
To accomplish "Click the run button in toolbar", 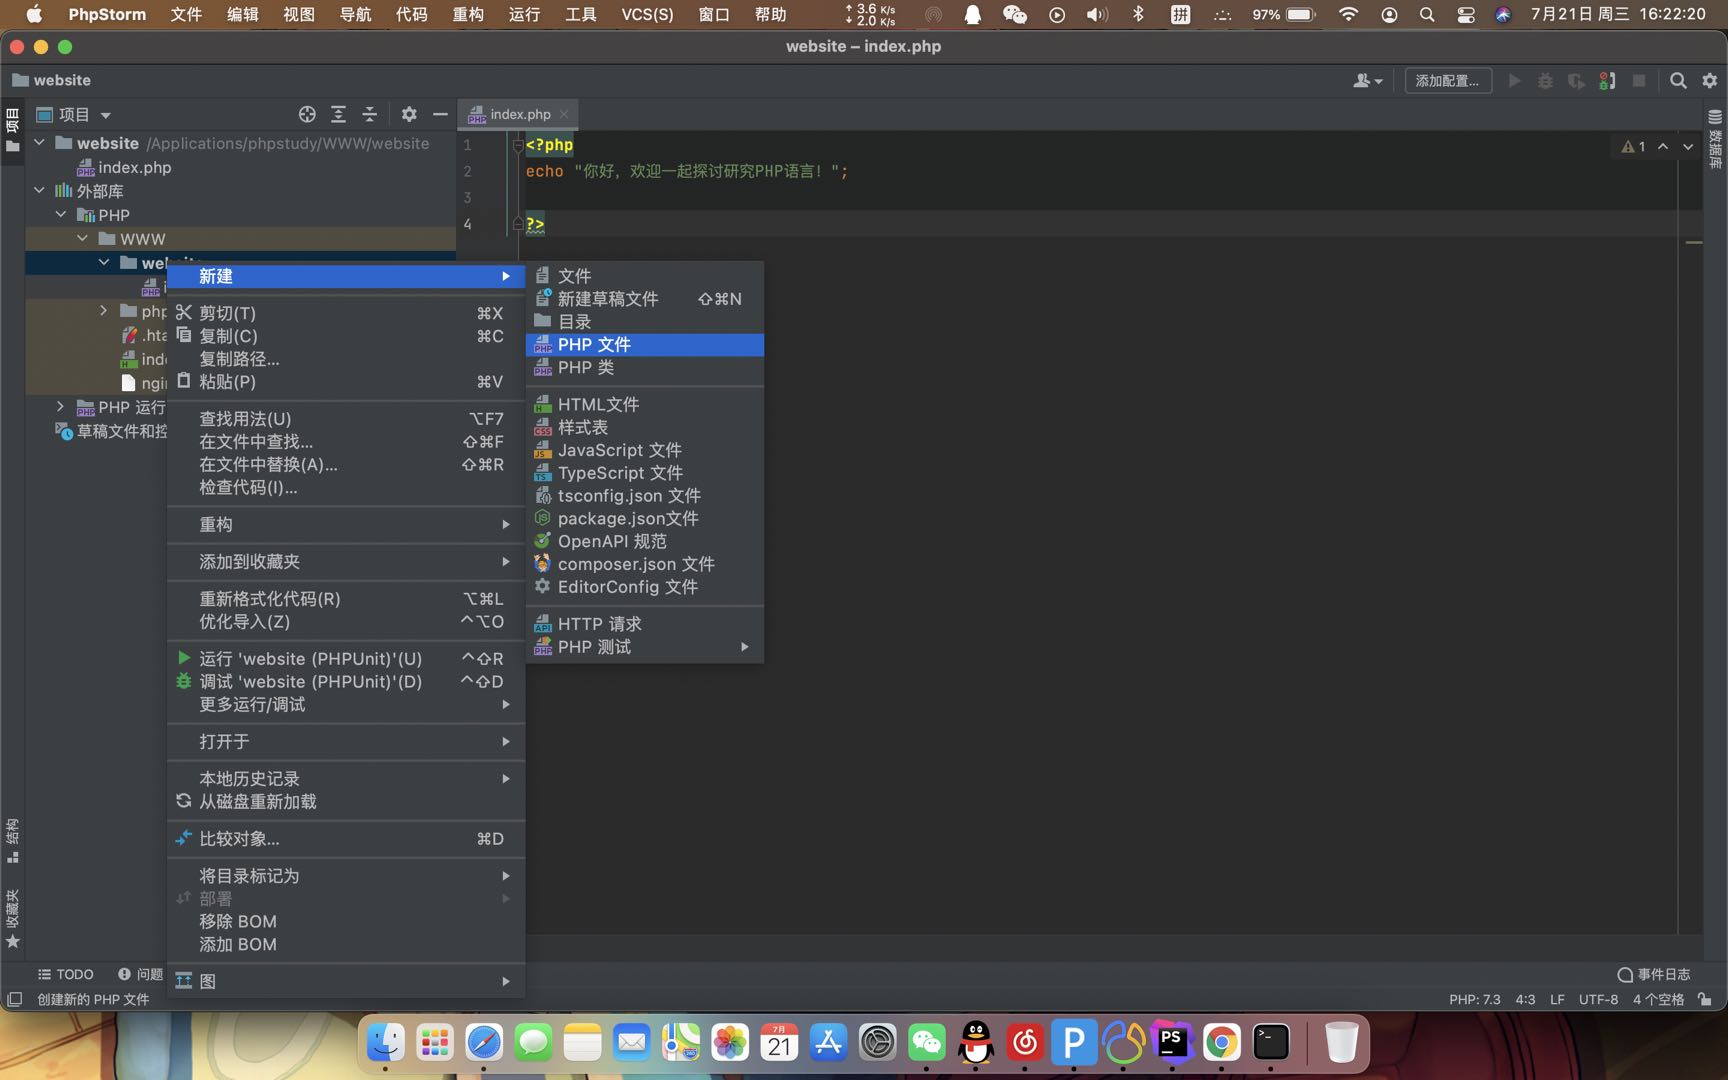I will point(1514,81).
